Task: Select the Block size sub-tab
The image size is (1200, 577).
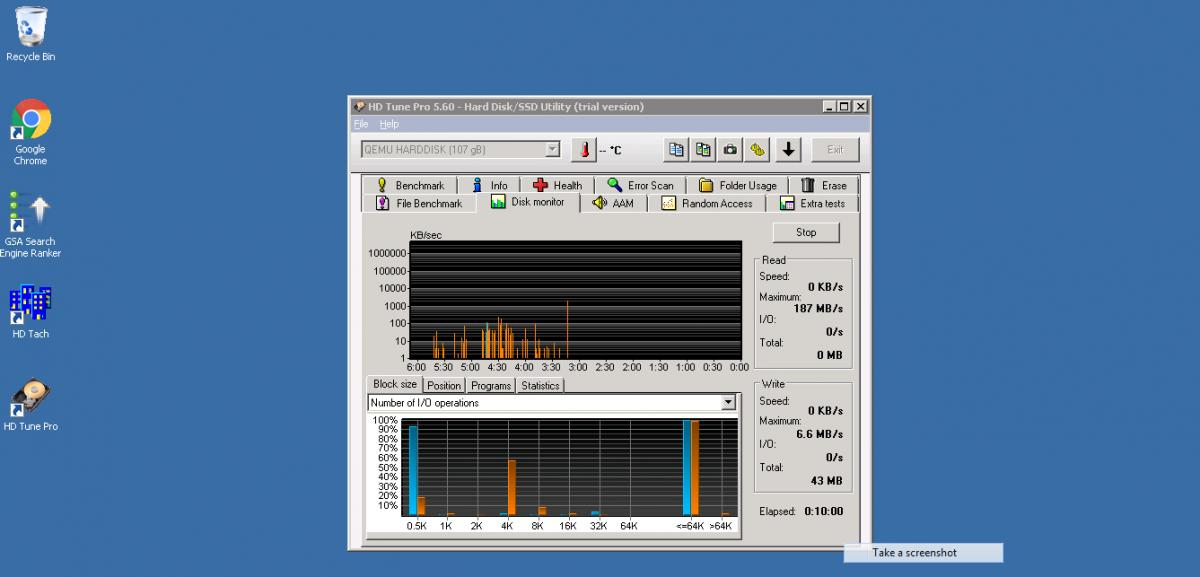Action: 394,384
